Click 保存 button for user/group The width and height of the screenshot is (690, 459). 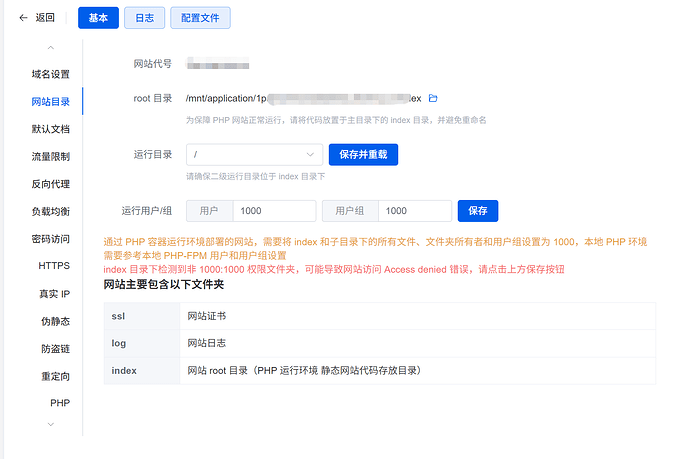tap(477, 211)
